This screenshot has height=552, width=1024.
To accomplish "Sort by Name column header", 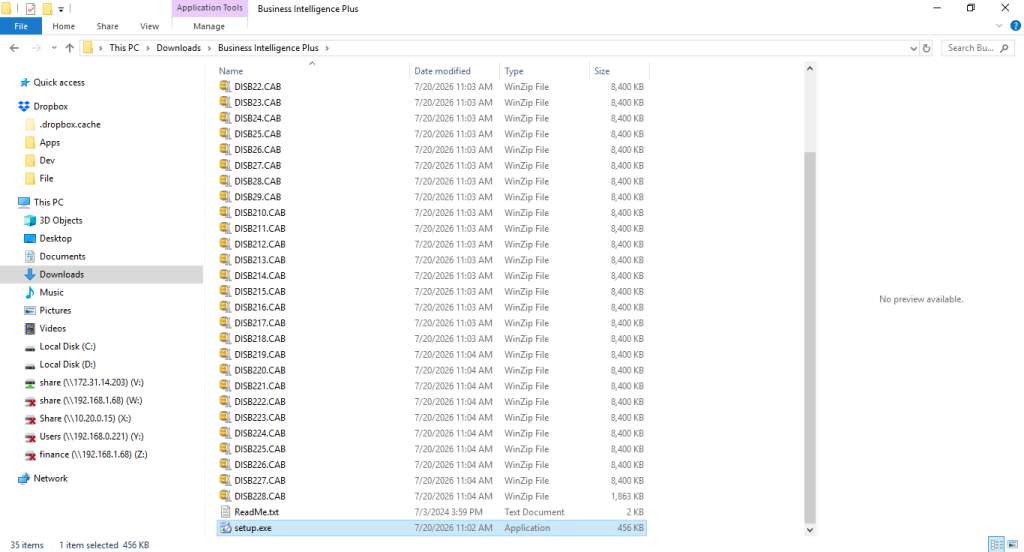I will [312, 71].
